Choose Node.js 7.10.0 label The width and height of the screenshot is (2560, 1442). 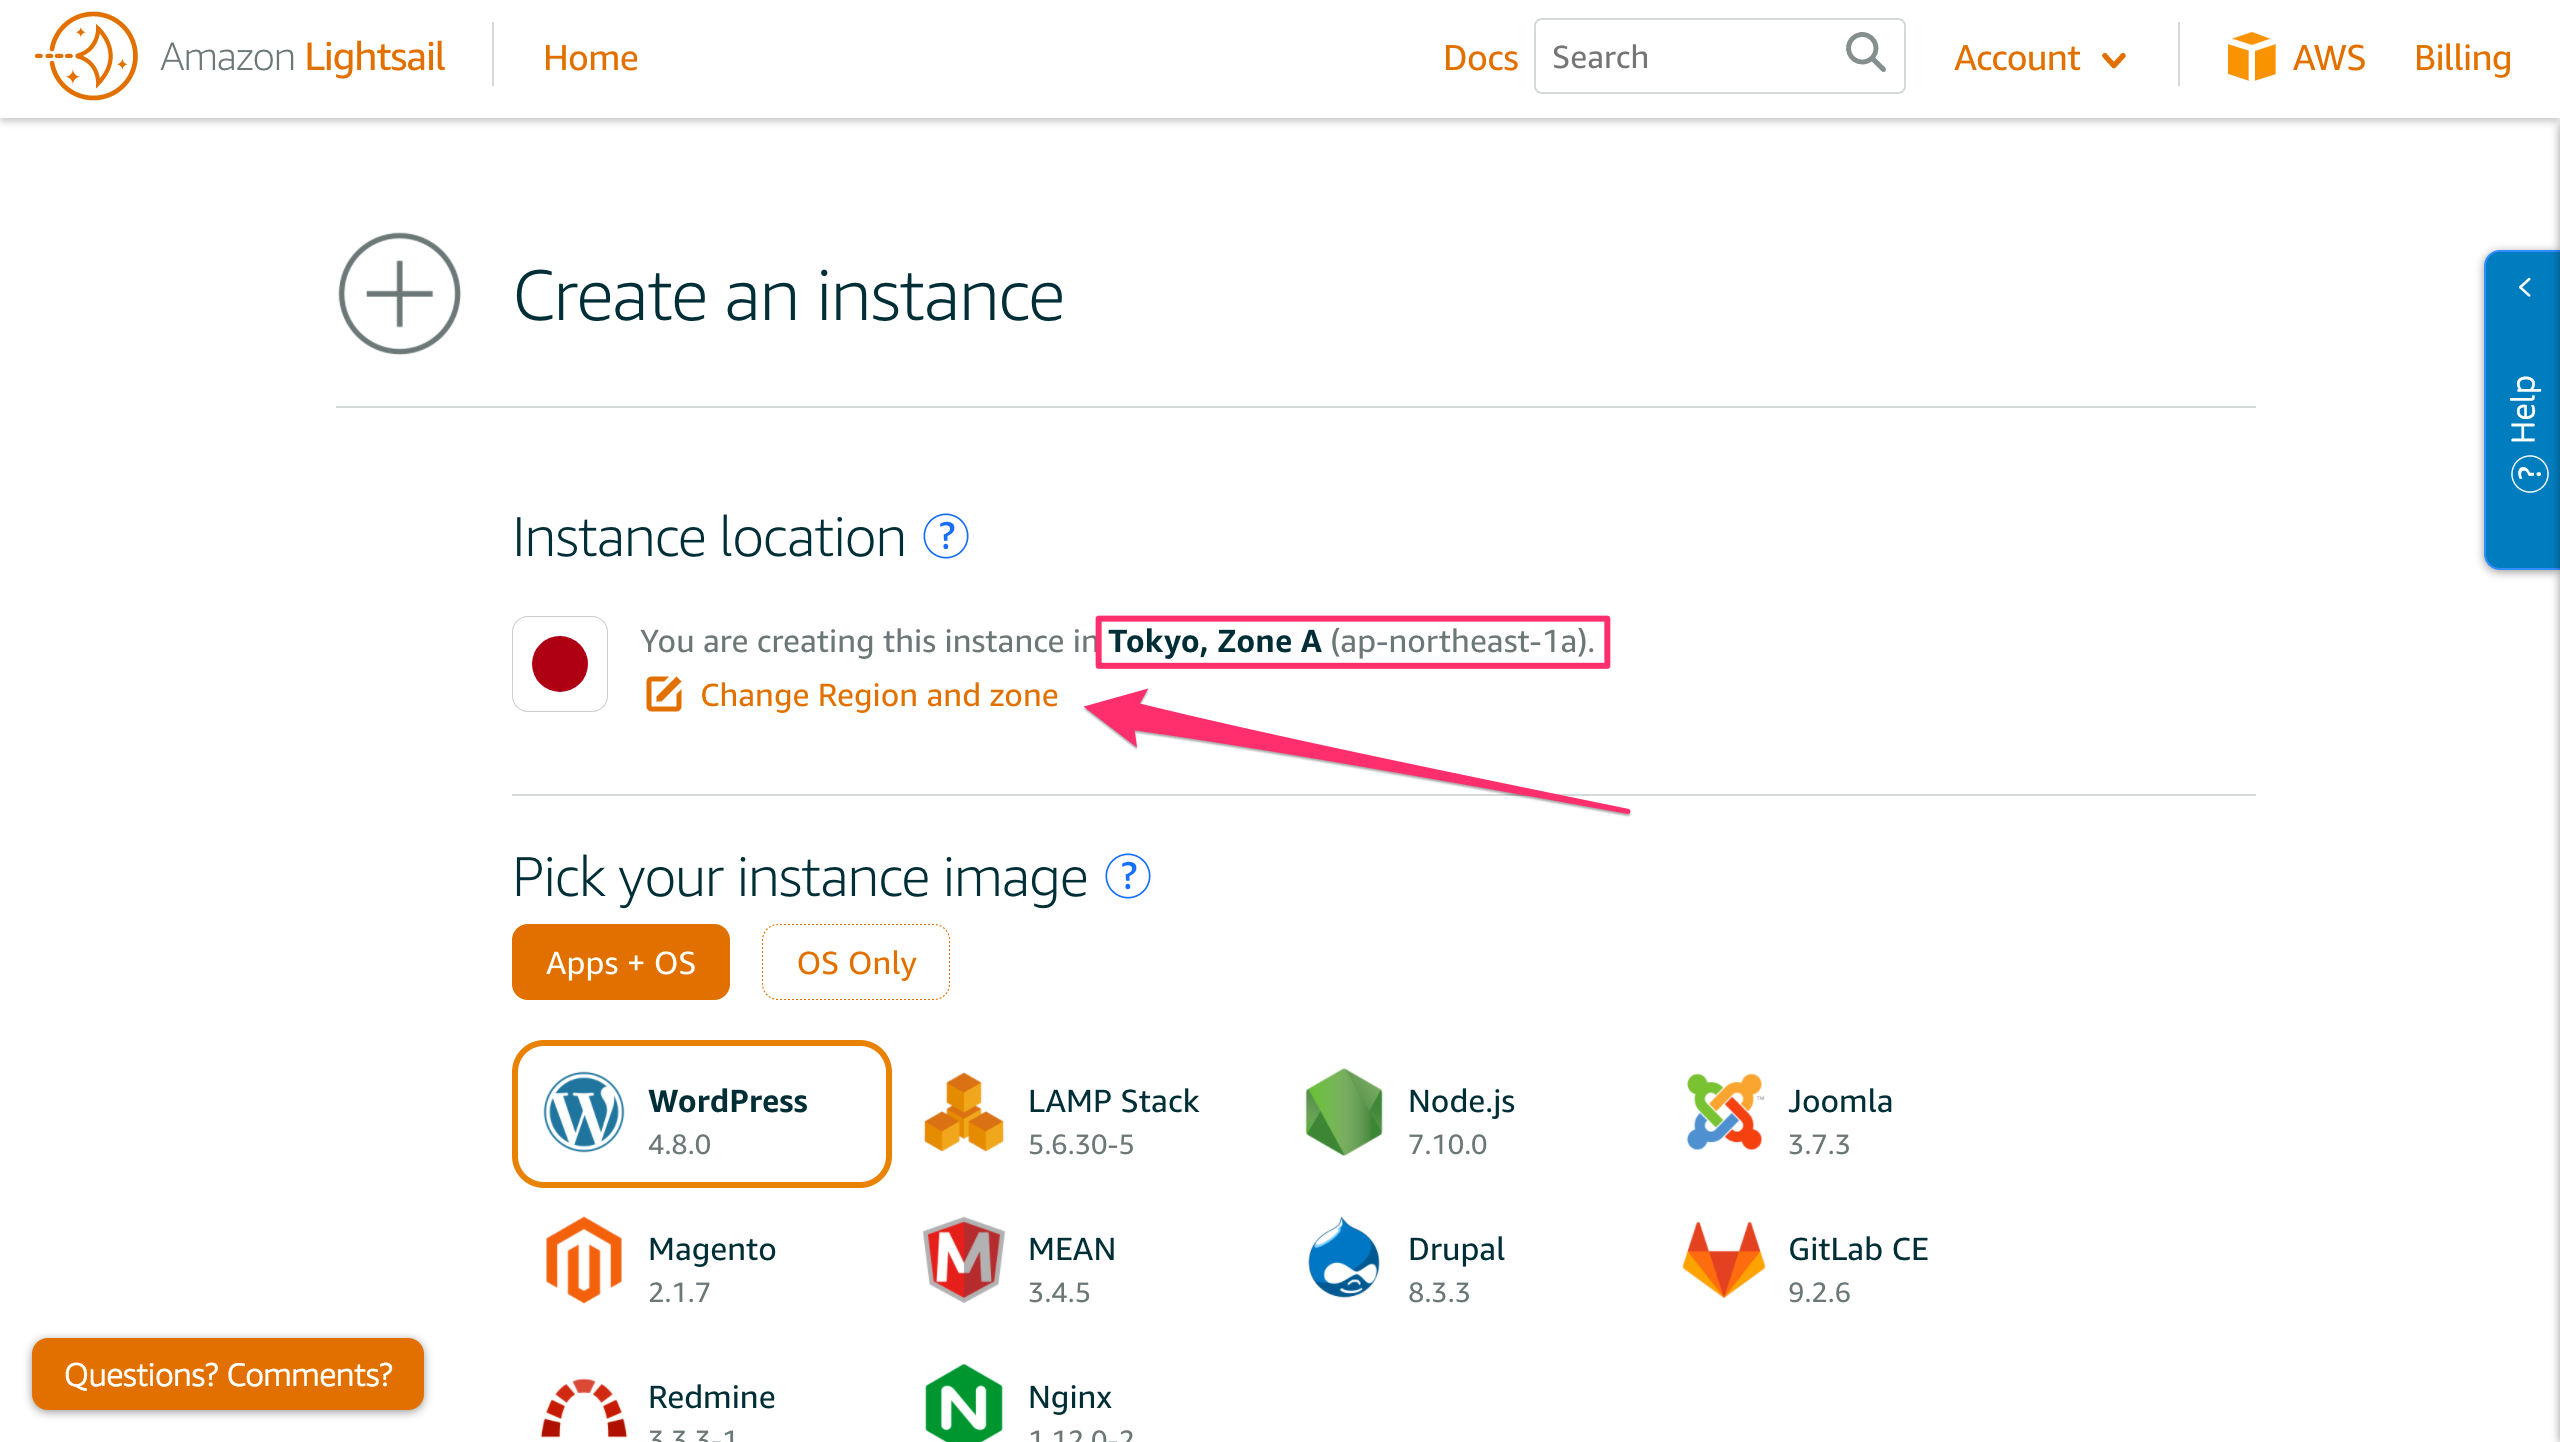[x=1461, y=1121]
